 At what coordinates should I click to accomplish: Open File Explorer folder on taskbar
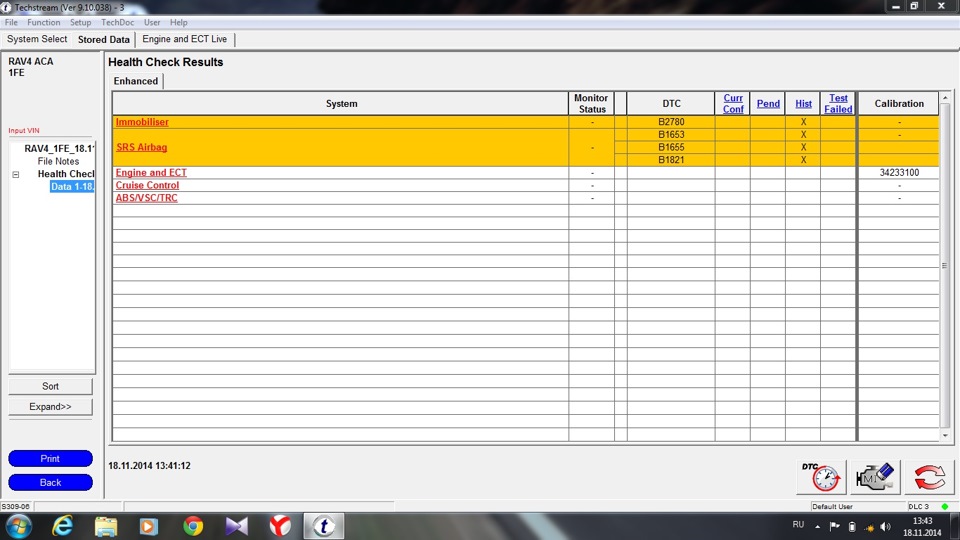[106, 526]
